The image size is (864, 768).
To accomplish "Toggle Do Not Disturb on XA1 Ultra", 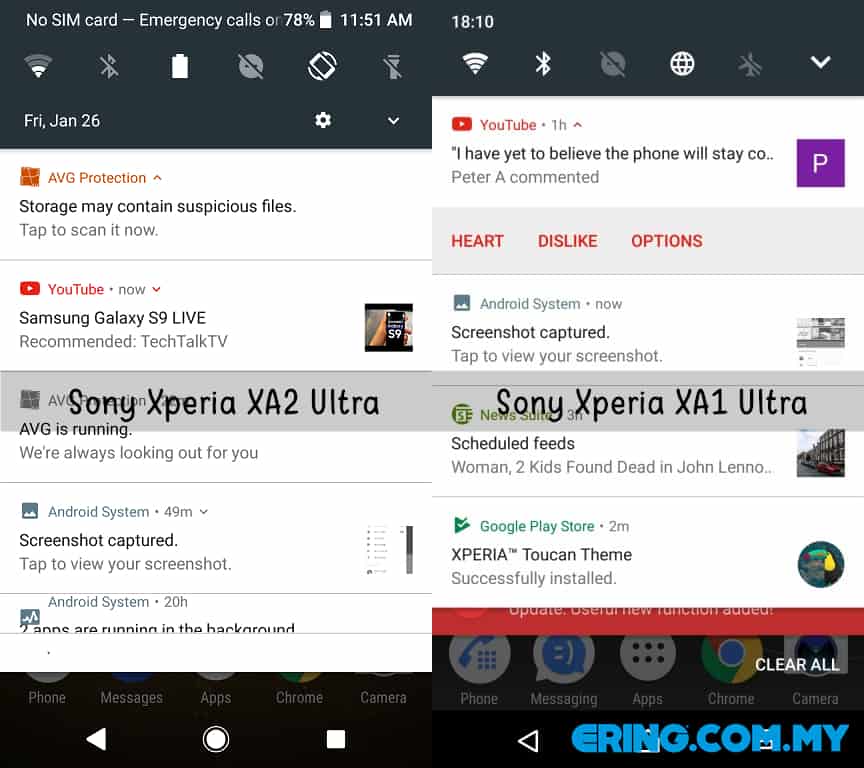I will 613,64.
